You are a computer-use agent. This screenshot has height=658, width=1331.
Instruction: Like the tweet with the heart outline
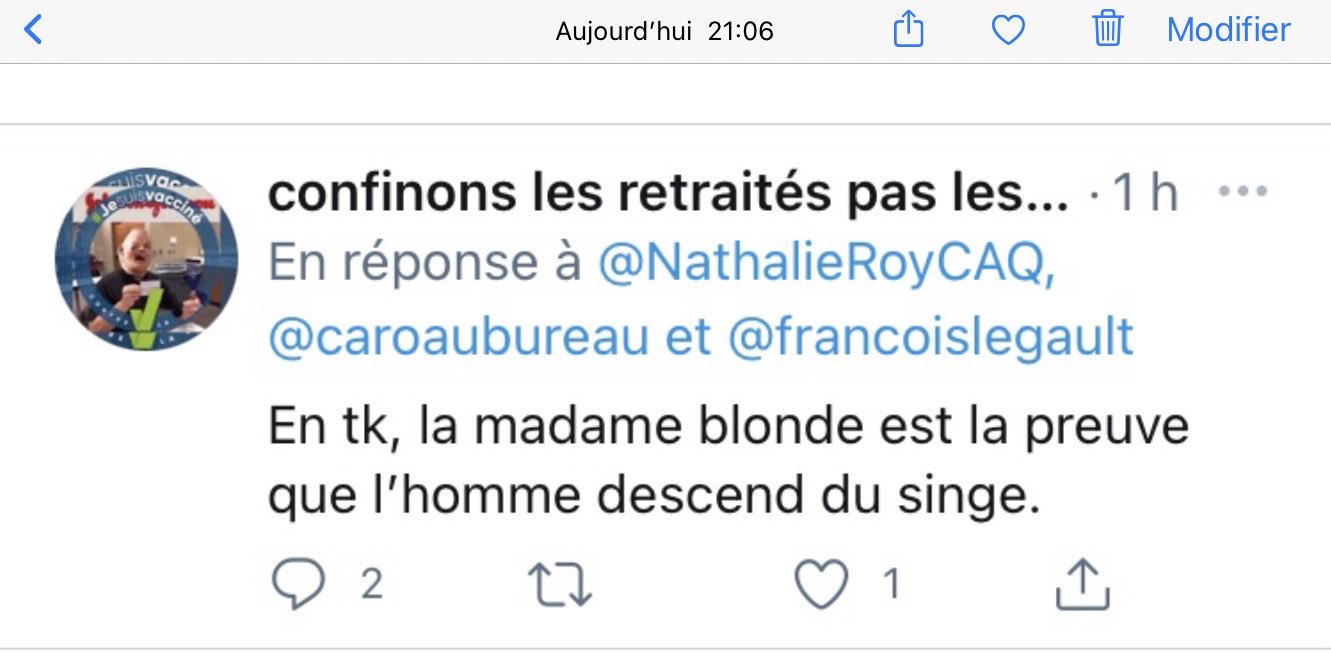click(x=821, y=584)
